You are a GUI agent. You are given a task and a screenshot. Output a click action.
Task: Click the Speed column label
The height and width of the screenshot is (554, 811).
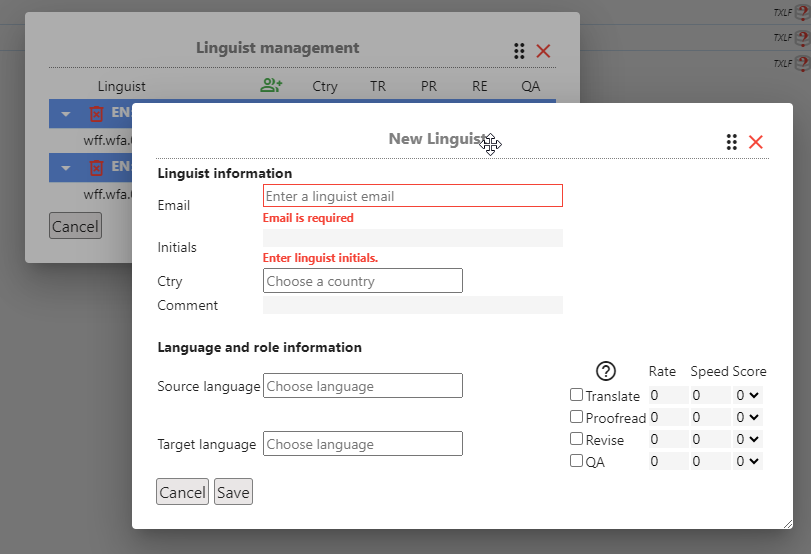pos(709,371)
